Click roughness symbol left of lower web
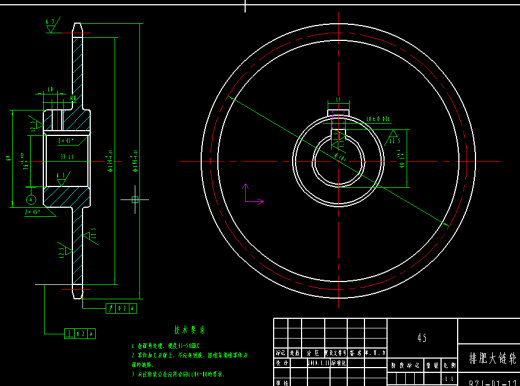This screenshot has width=520, height=386. 65,249
